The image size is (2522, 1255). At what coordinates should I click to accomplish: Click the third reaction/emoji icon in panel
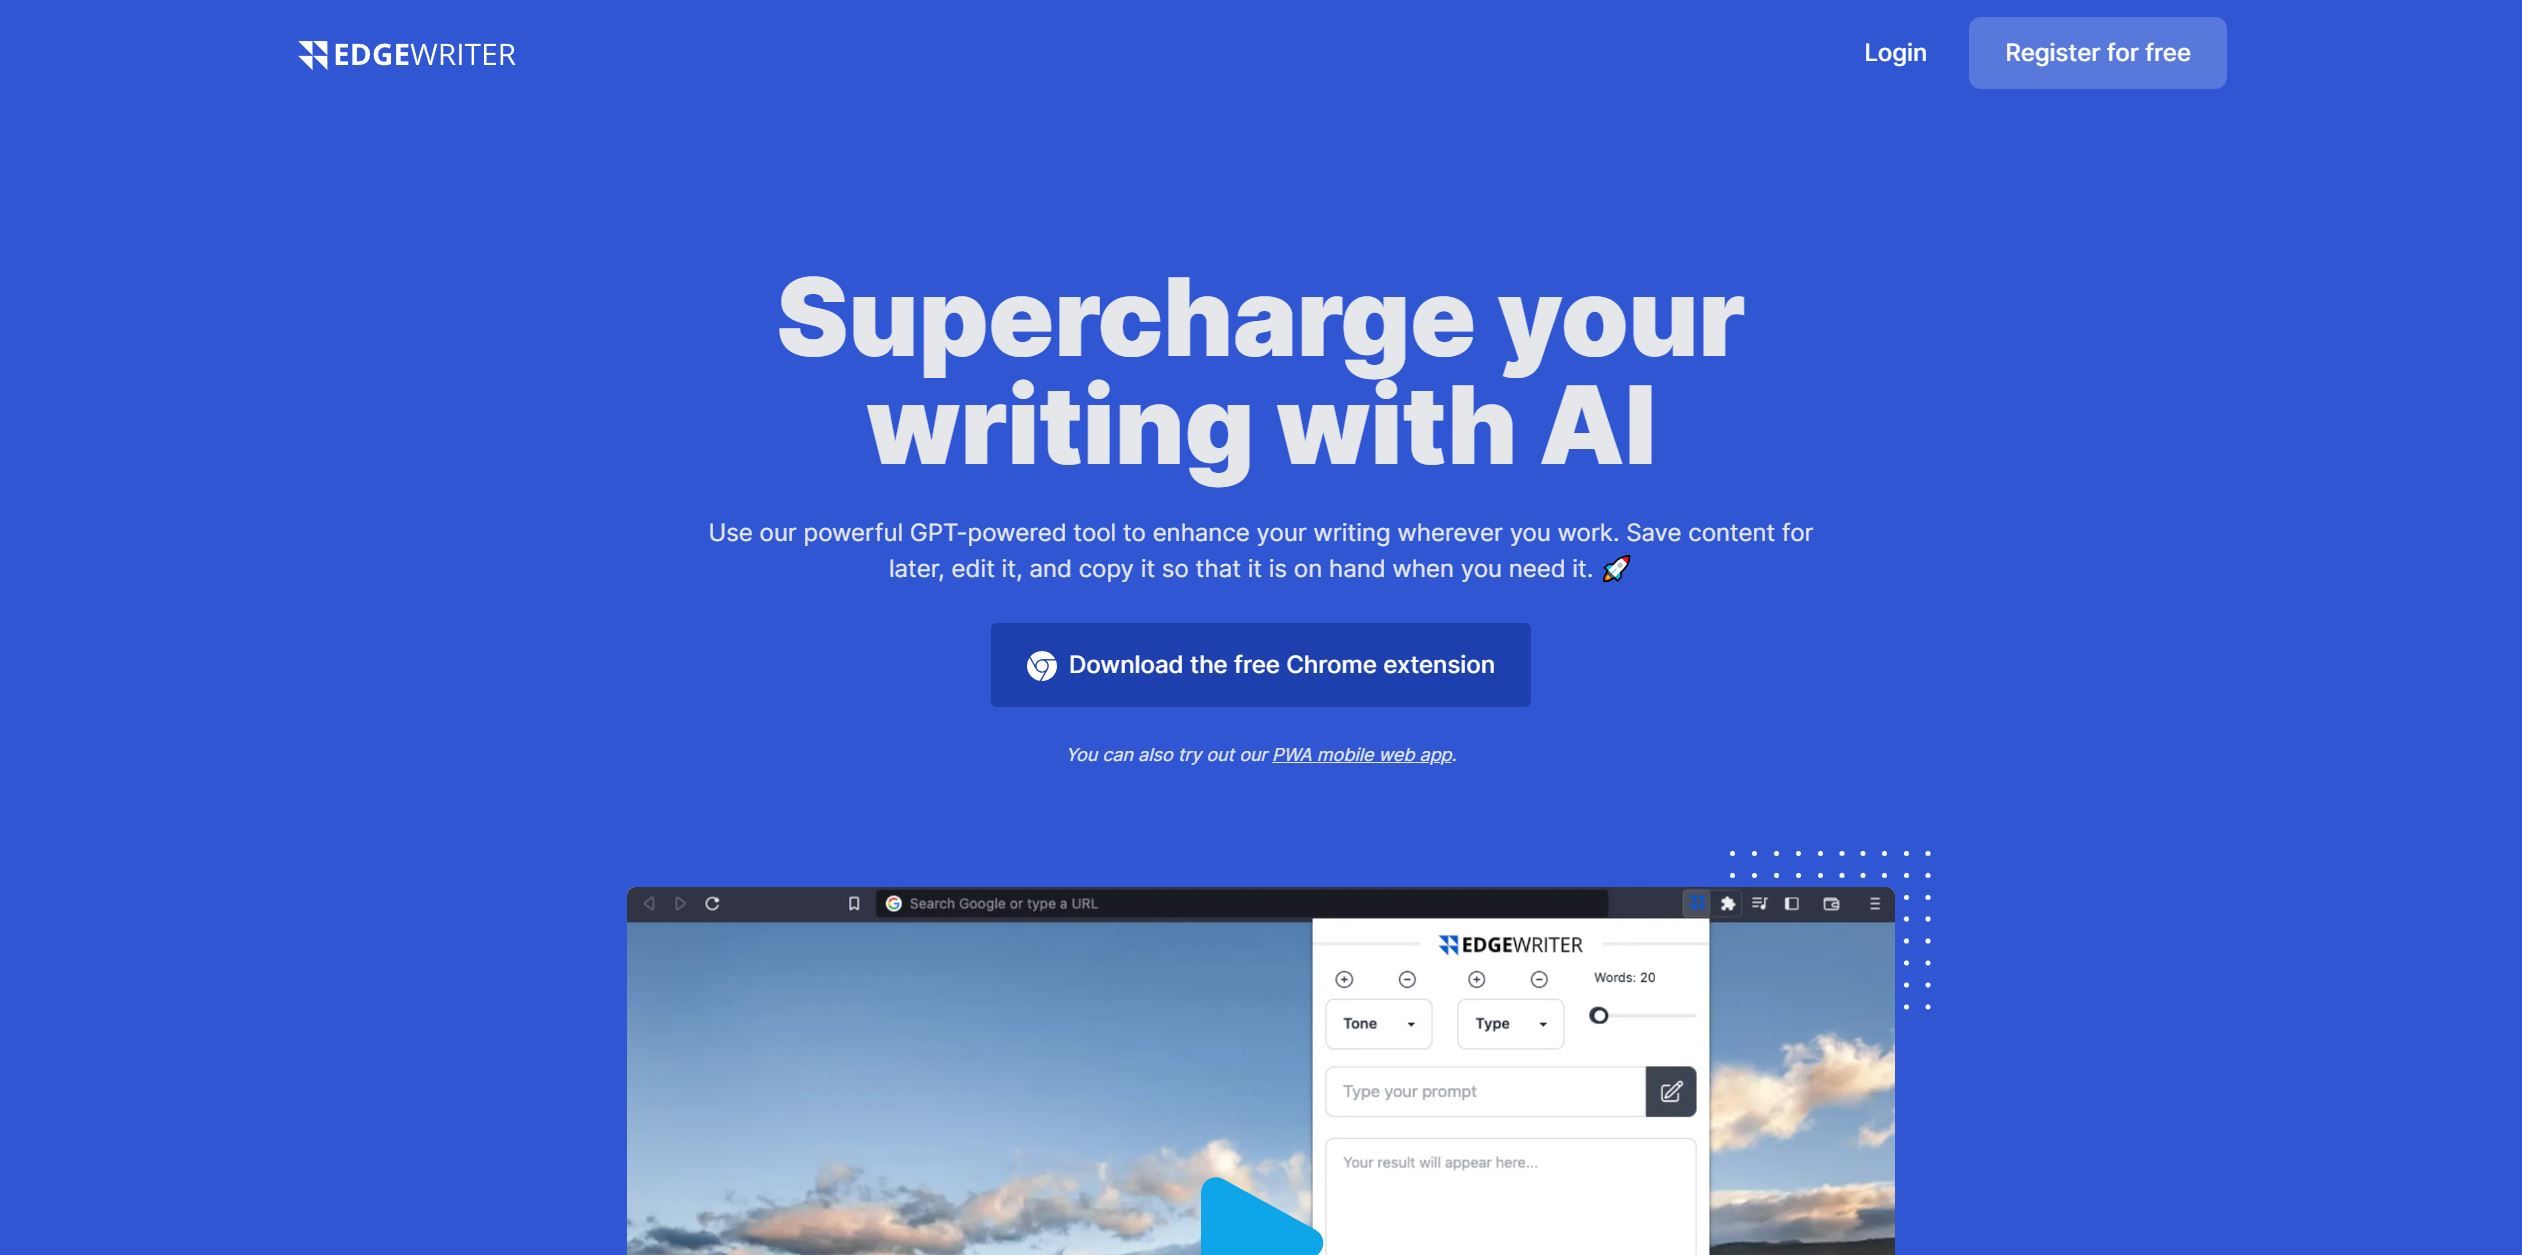tap(1473, 978)
